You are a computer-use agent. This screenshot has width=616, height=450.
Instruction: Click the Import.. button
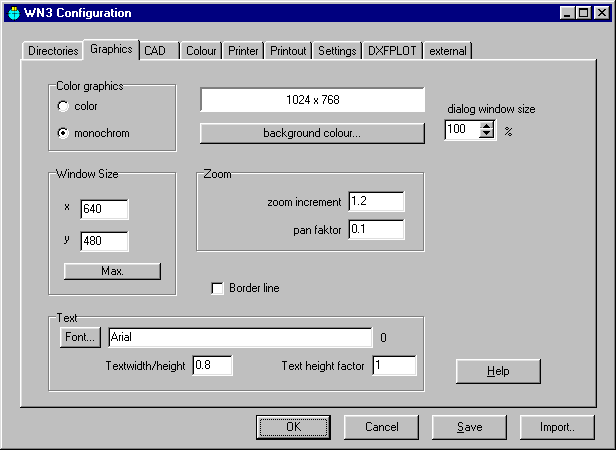coord(557,427)
